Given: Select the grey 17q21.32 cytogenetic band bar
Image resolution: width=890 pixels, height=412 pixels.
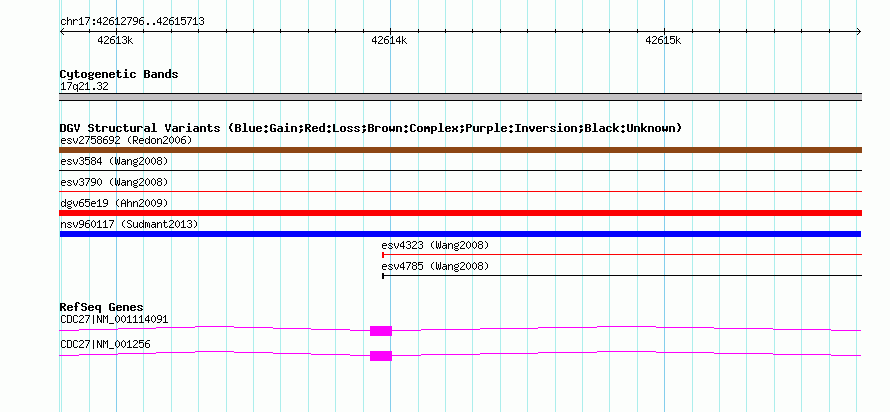Looking at the screenshot, I should pyautogui.click(x=460, y=97).
